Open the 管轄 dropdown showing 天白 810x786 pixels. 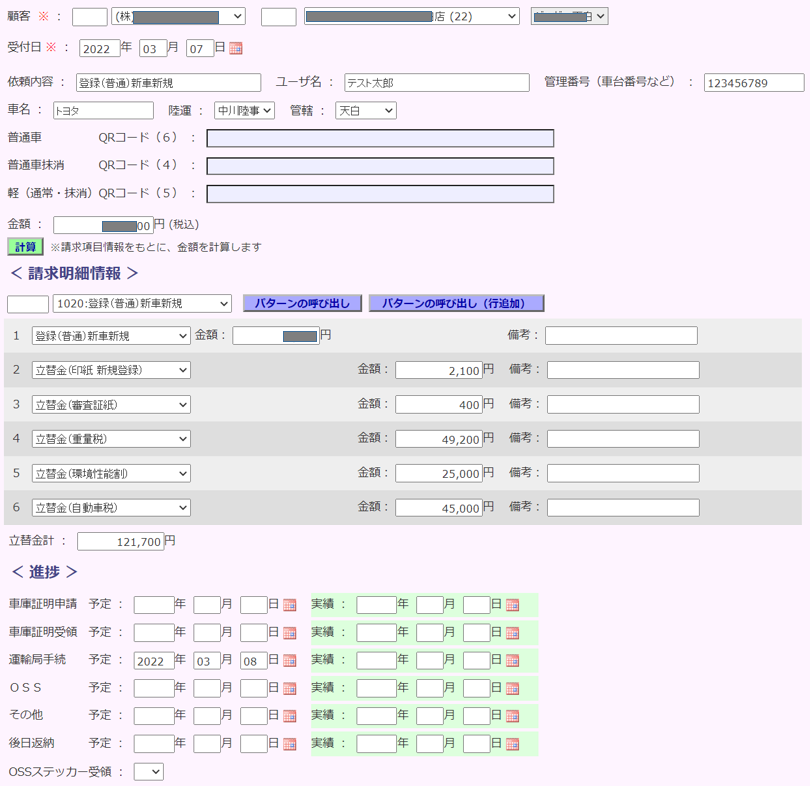pos(363,110)
